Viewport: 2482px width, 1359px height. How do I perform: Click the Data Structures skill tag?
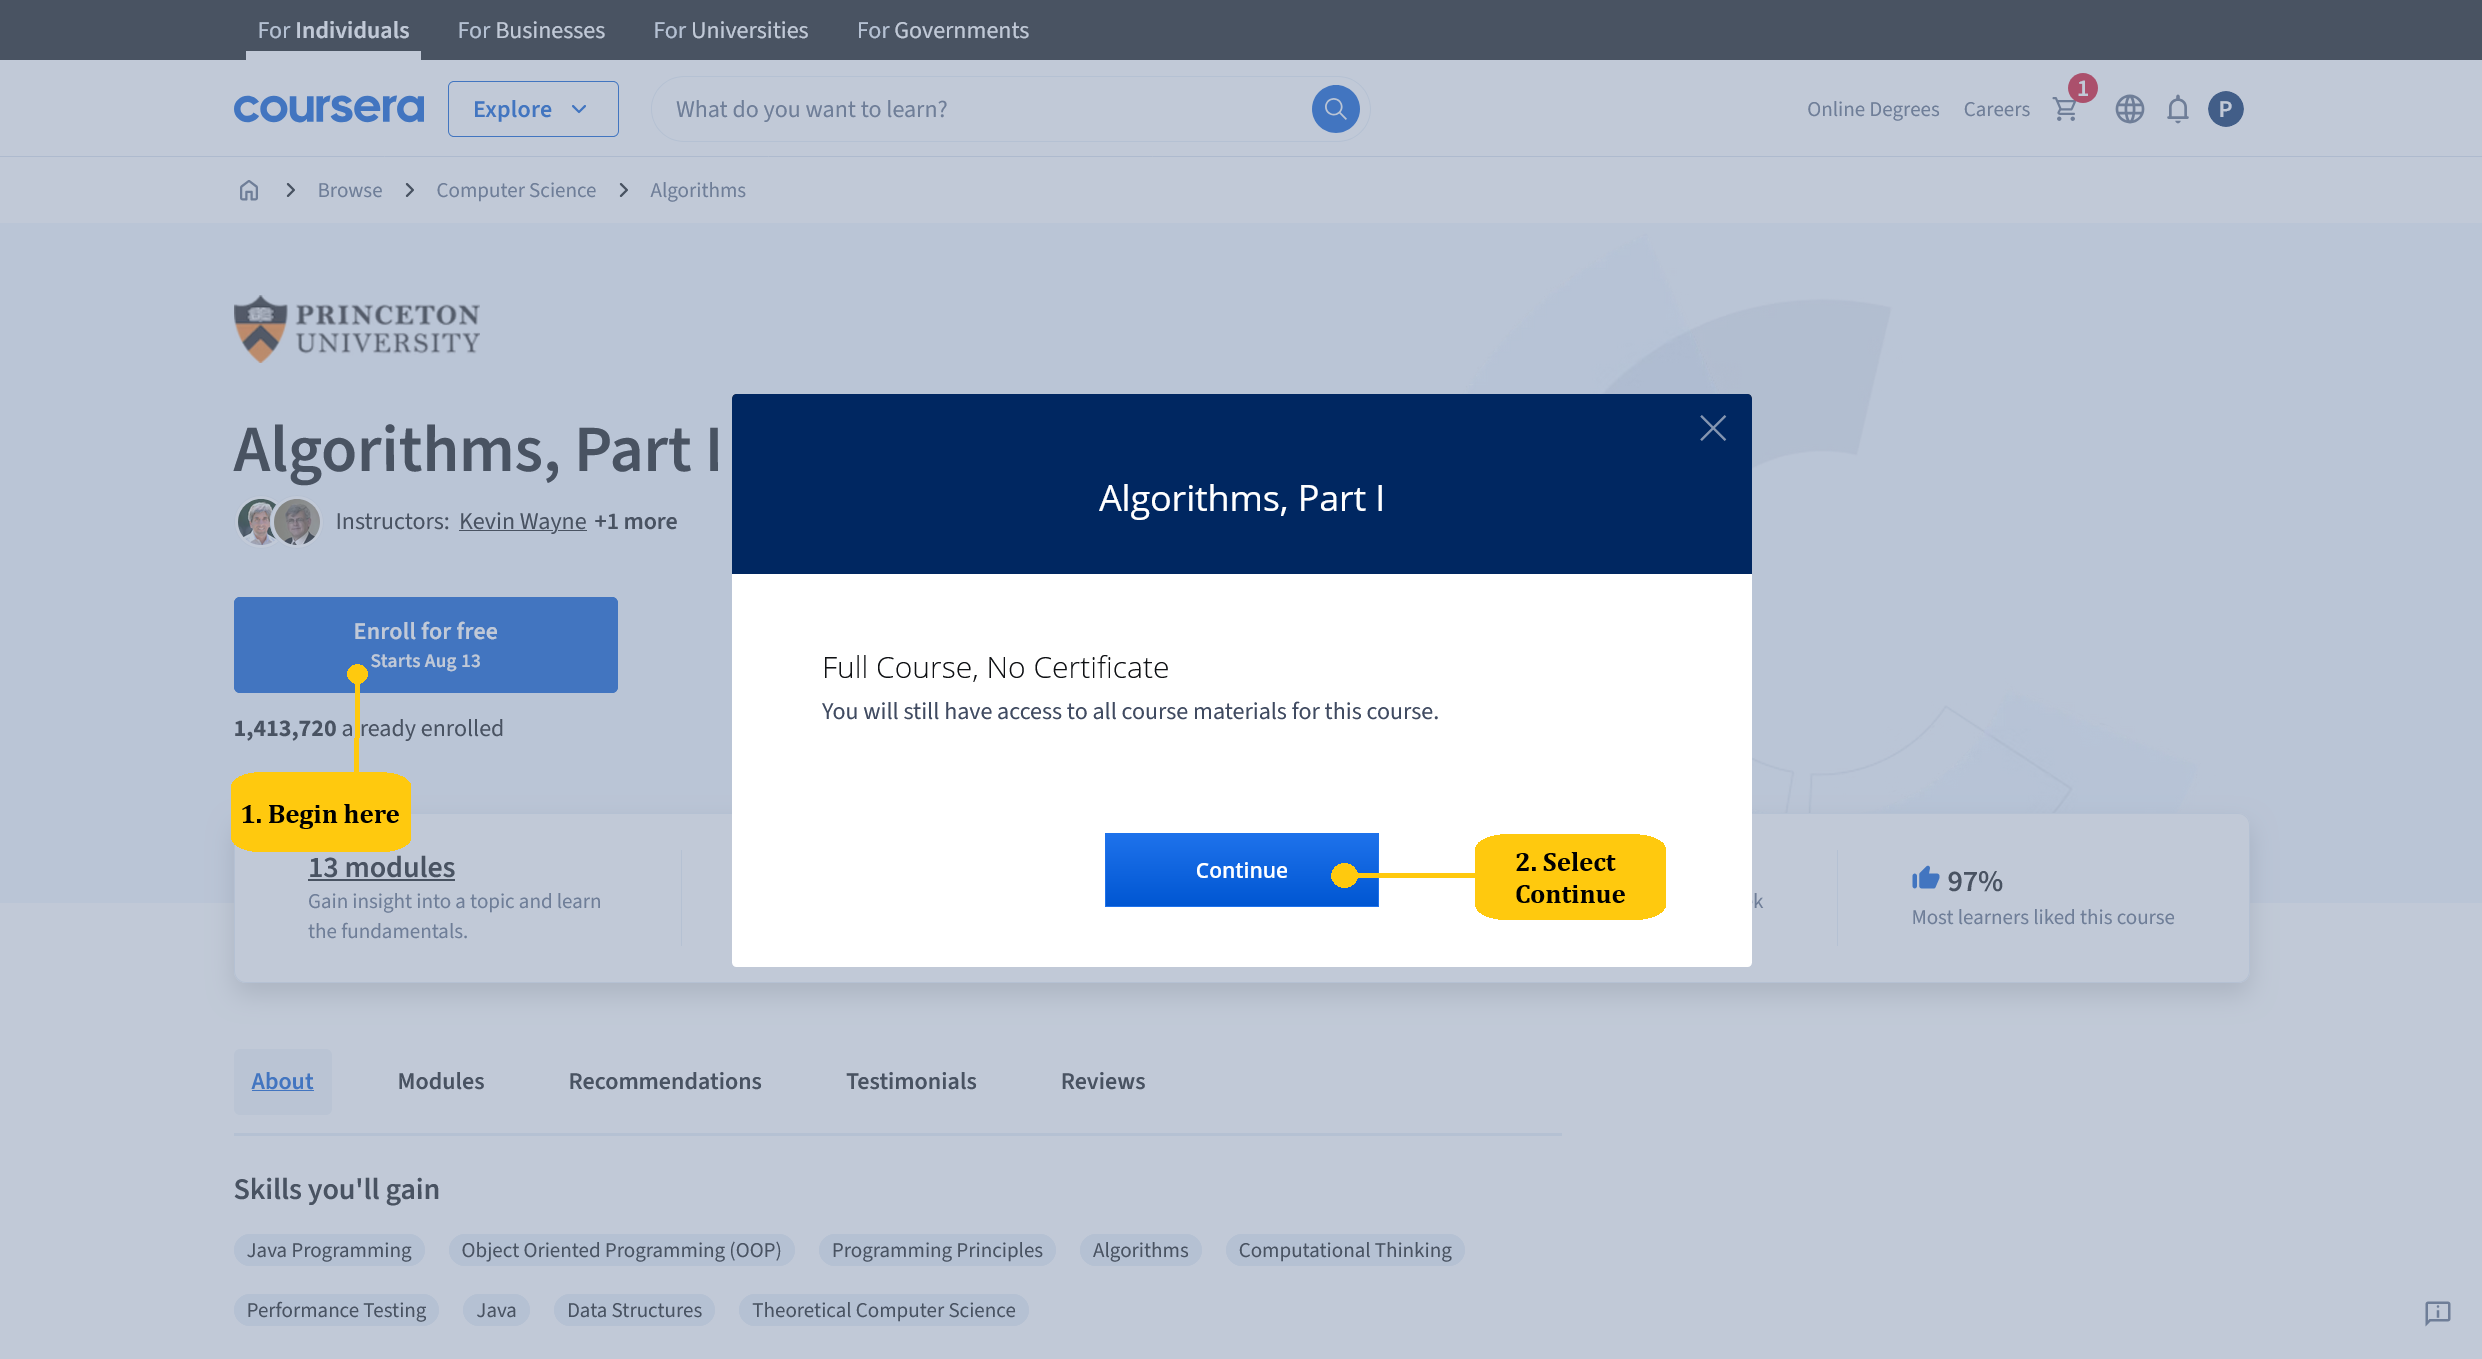point(634,1310)
